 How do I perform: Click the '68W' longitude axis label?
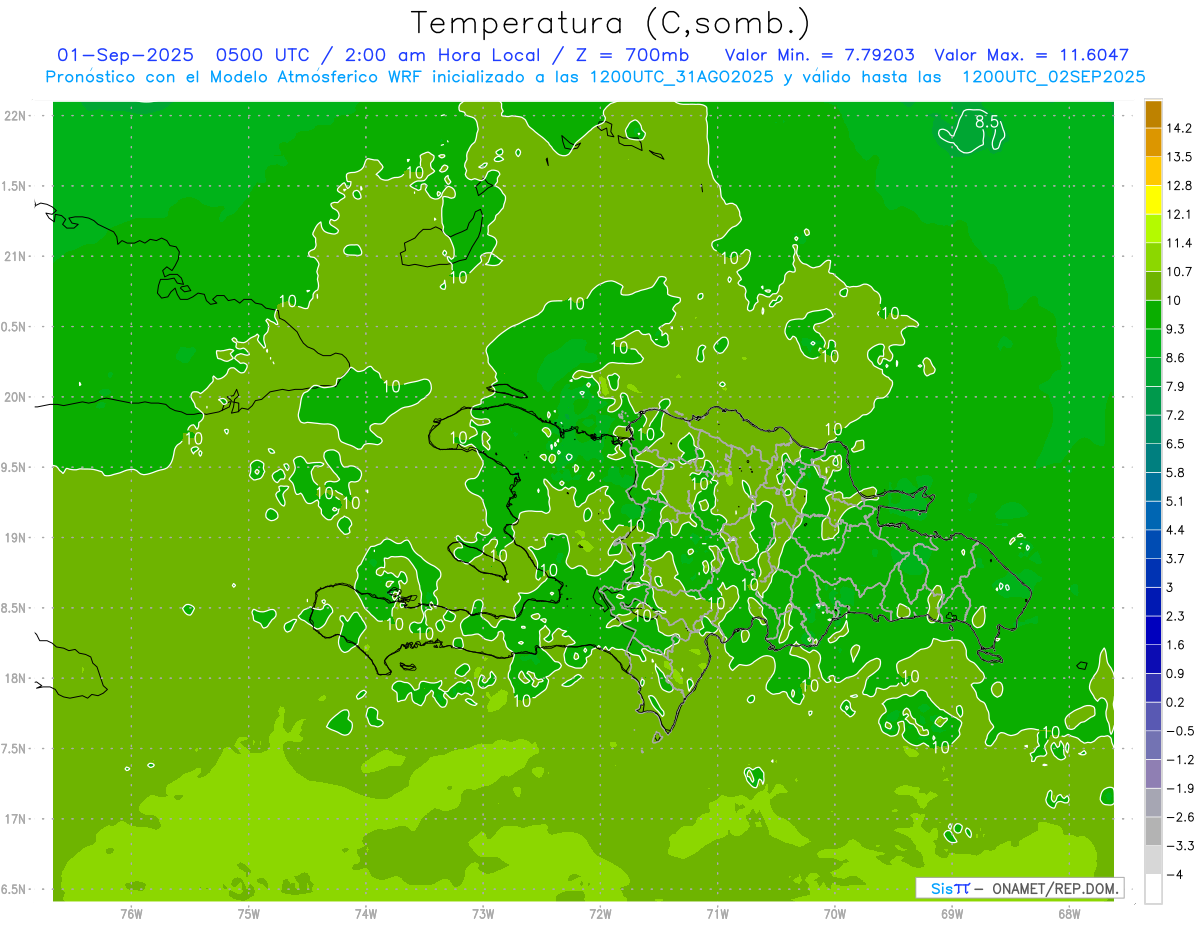[x=1069, y=914]
